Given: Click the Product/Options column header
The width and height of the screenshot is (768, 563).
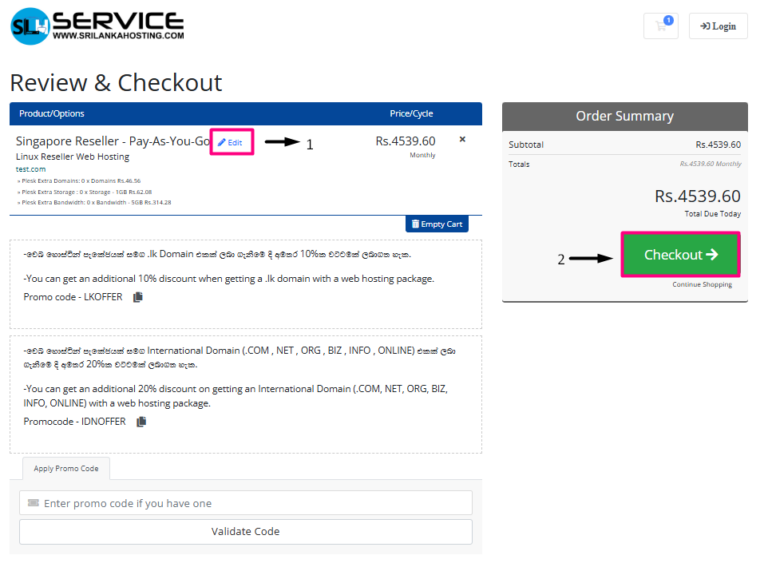Looking at the screenshot, I should [x=52, y=114].
